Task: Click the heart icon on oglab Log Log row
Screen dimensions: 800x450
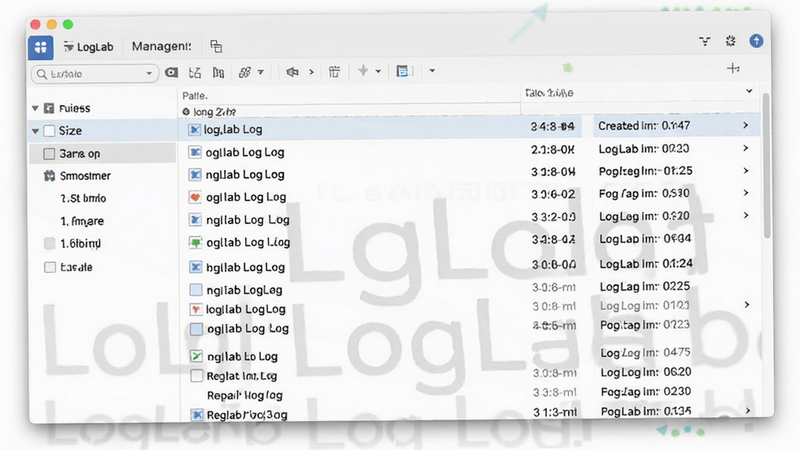Action: pos(195,197)
